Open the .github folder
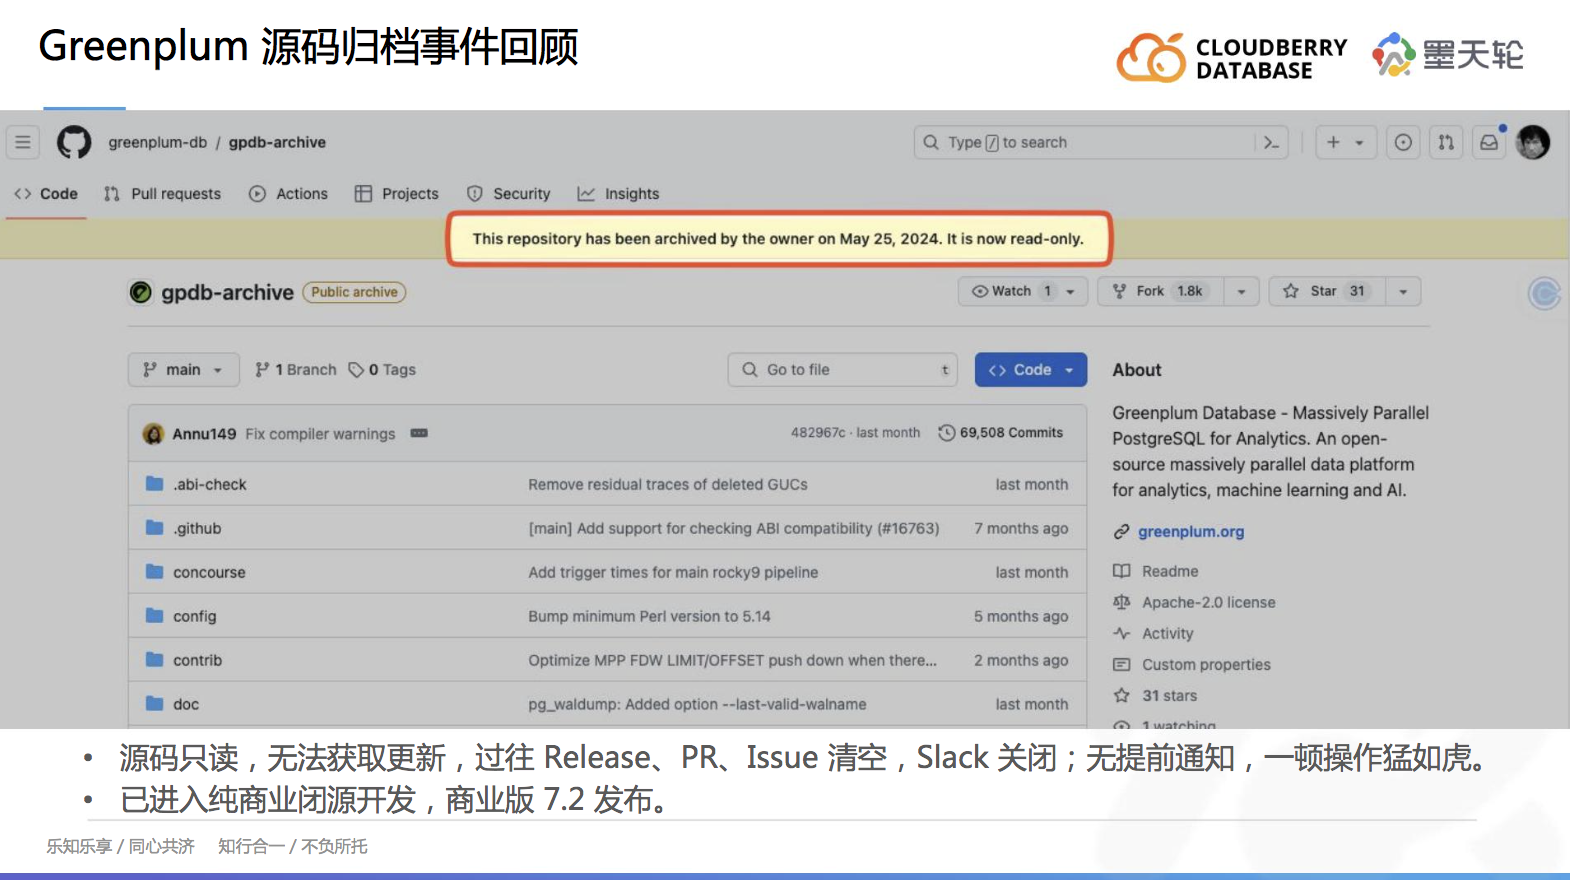The image size is (1570, 880). [197, 528]
